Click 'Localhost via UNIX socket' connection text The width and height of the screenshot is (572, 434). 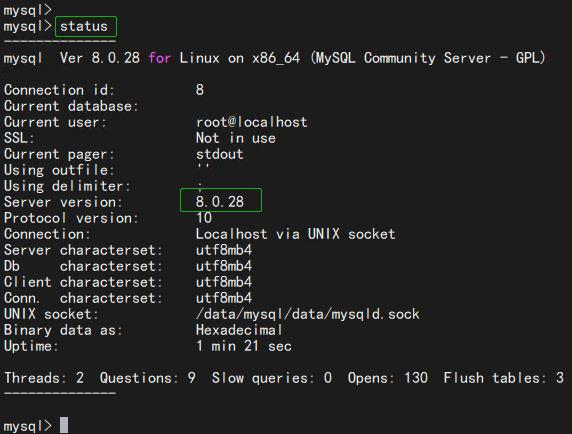click(295, 234)
